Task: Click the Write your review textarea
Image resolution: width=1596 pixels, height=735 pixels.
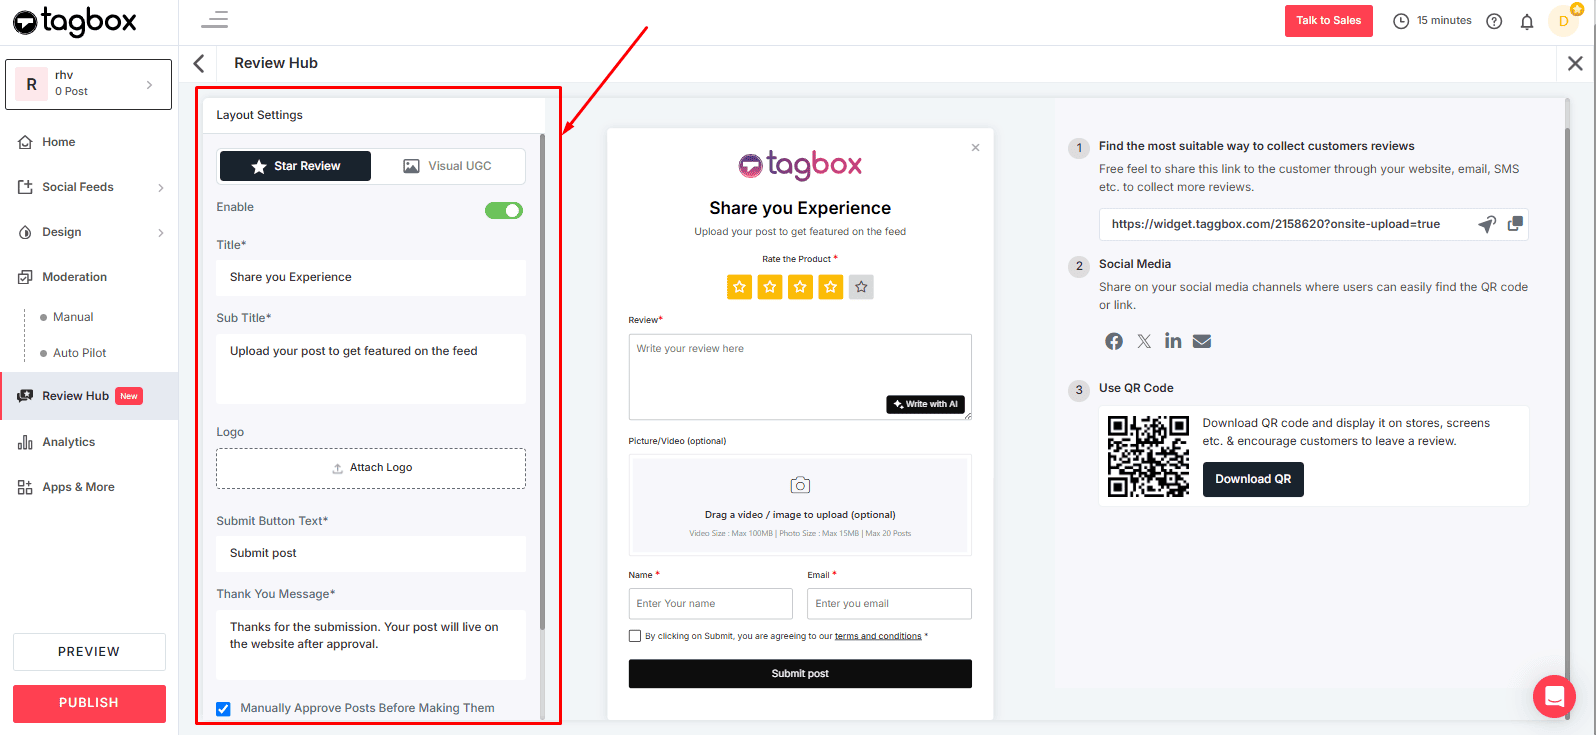Action: (x=800, y=377)
